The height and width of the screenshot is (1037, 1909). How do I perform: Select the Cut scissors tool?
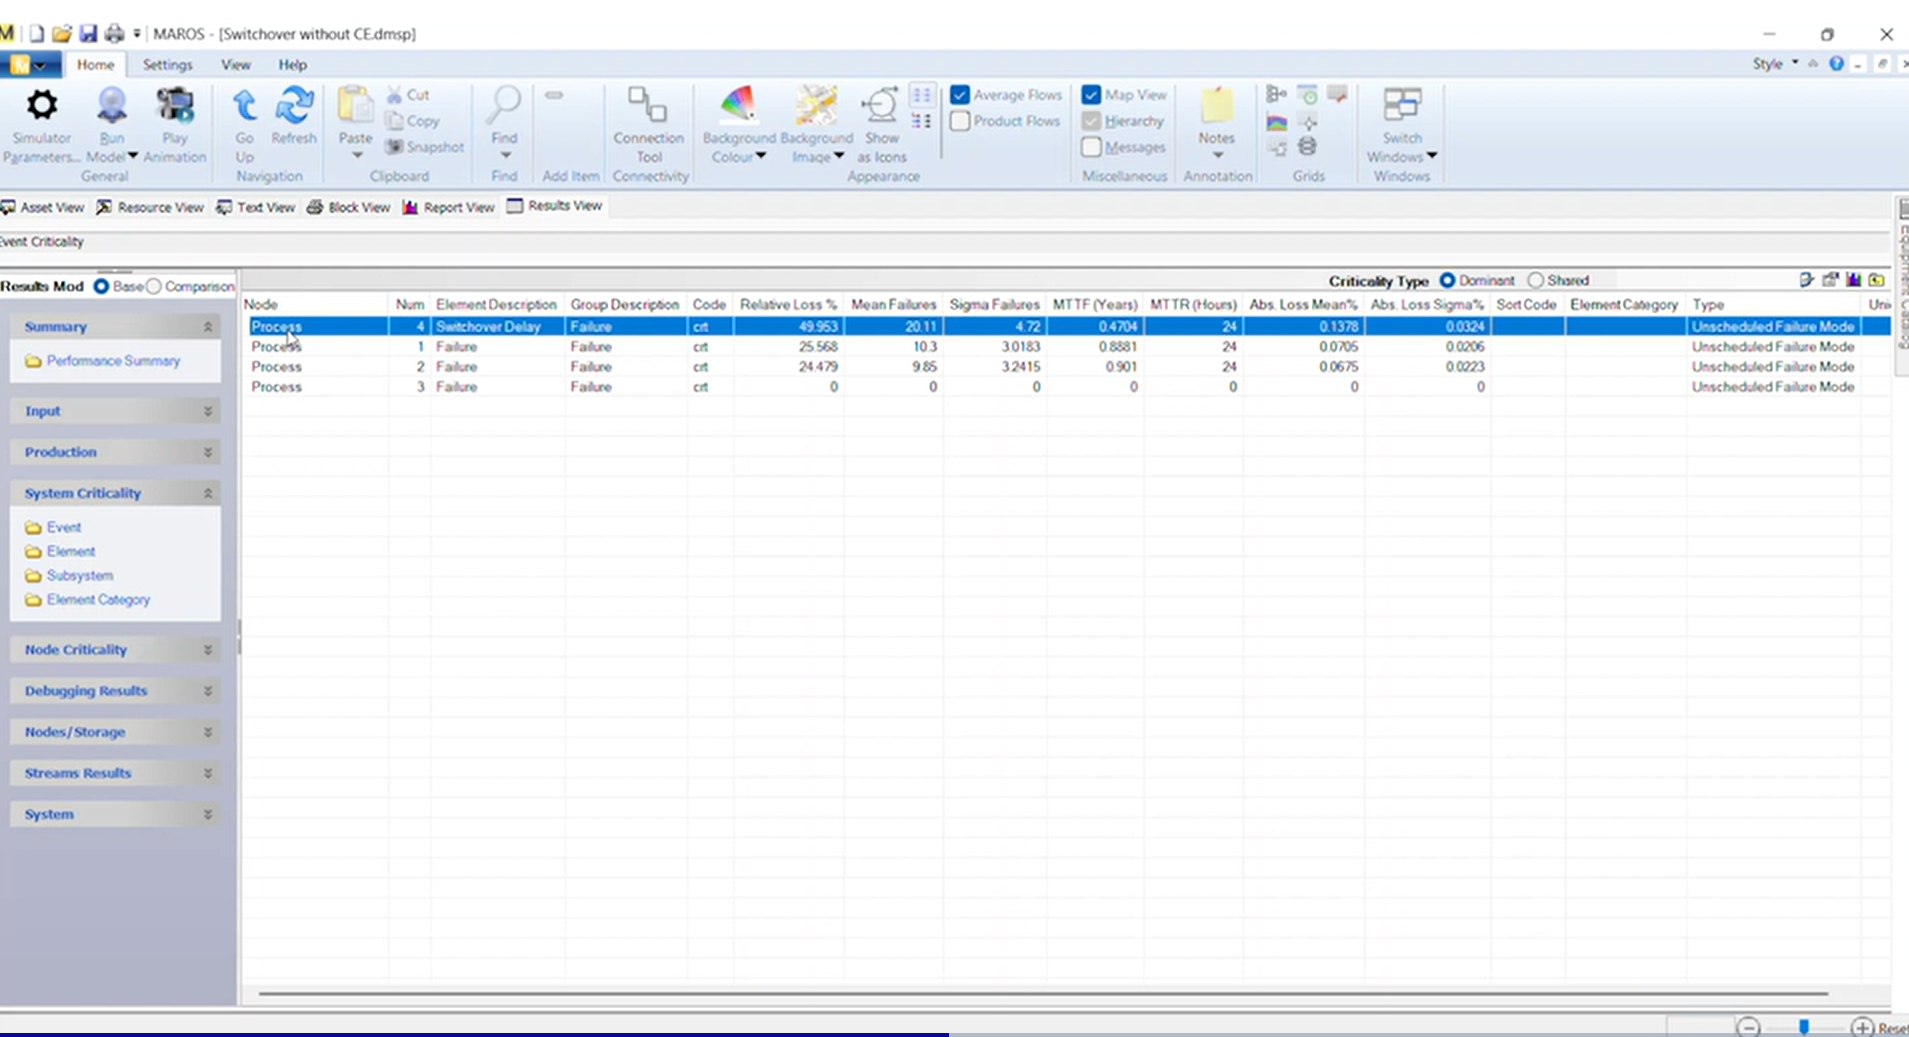tap(408, 95)
